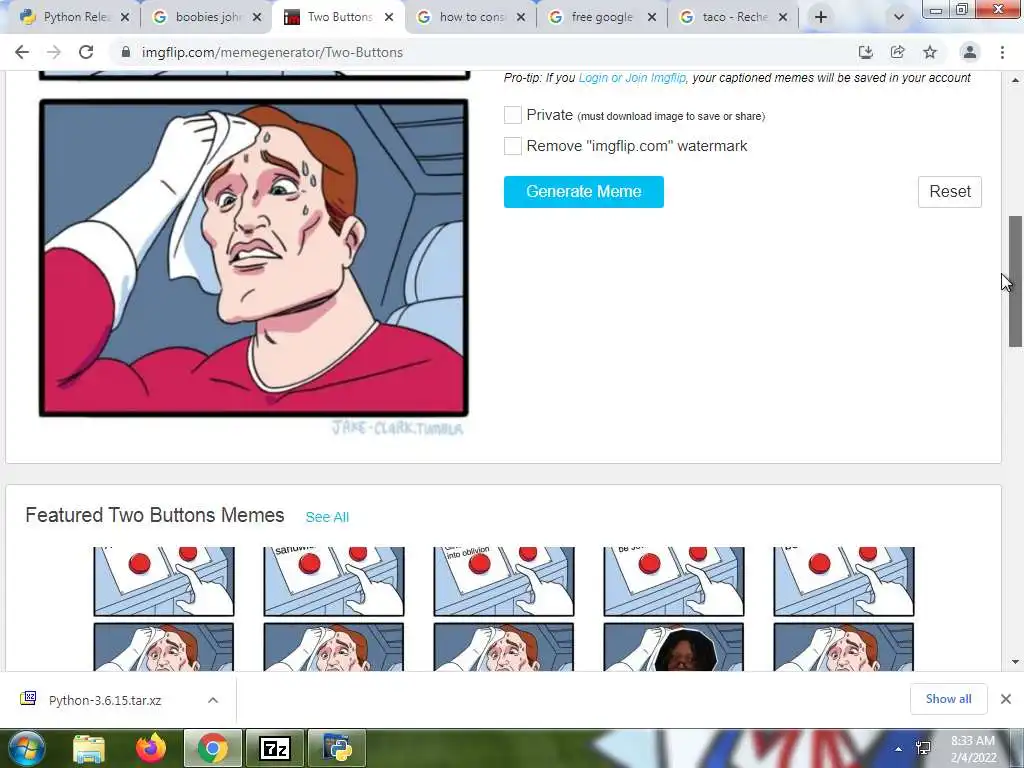1024x768 pixels.
Task: Launch Firefox from the taskbar
Action: point(151,748)
